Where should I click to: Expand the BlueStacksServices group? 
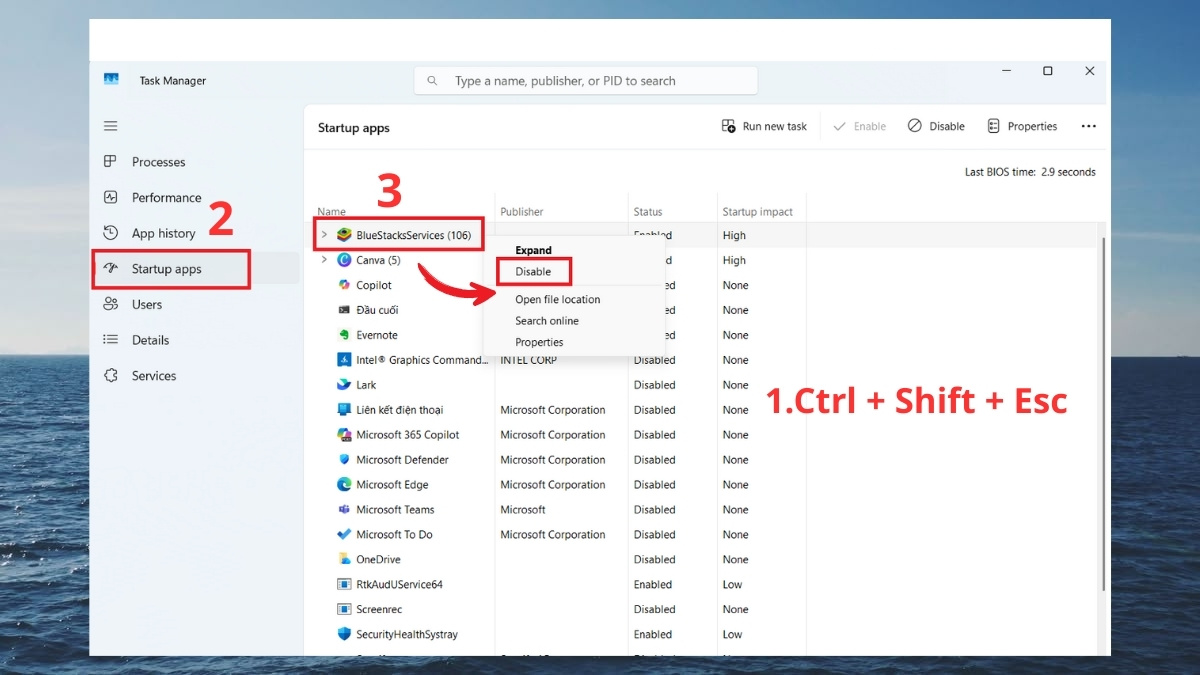[323, 235]
